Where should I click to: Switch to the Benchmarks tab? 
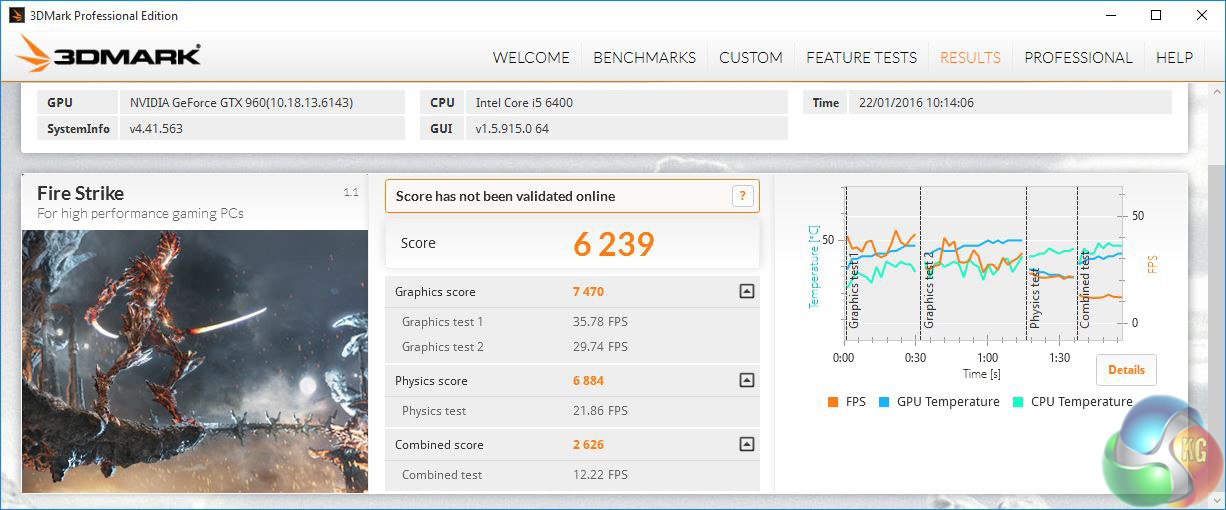pos(644,57)
